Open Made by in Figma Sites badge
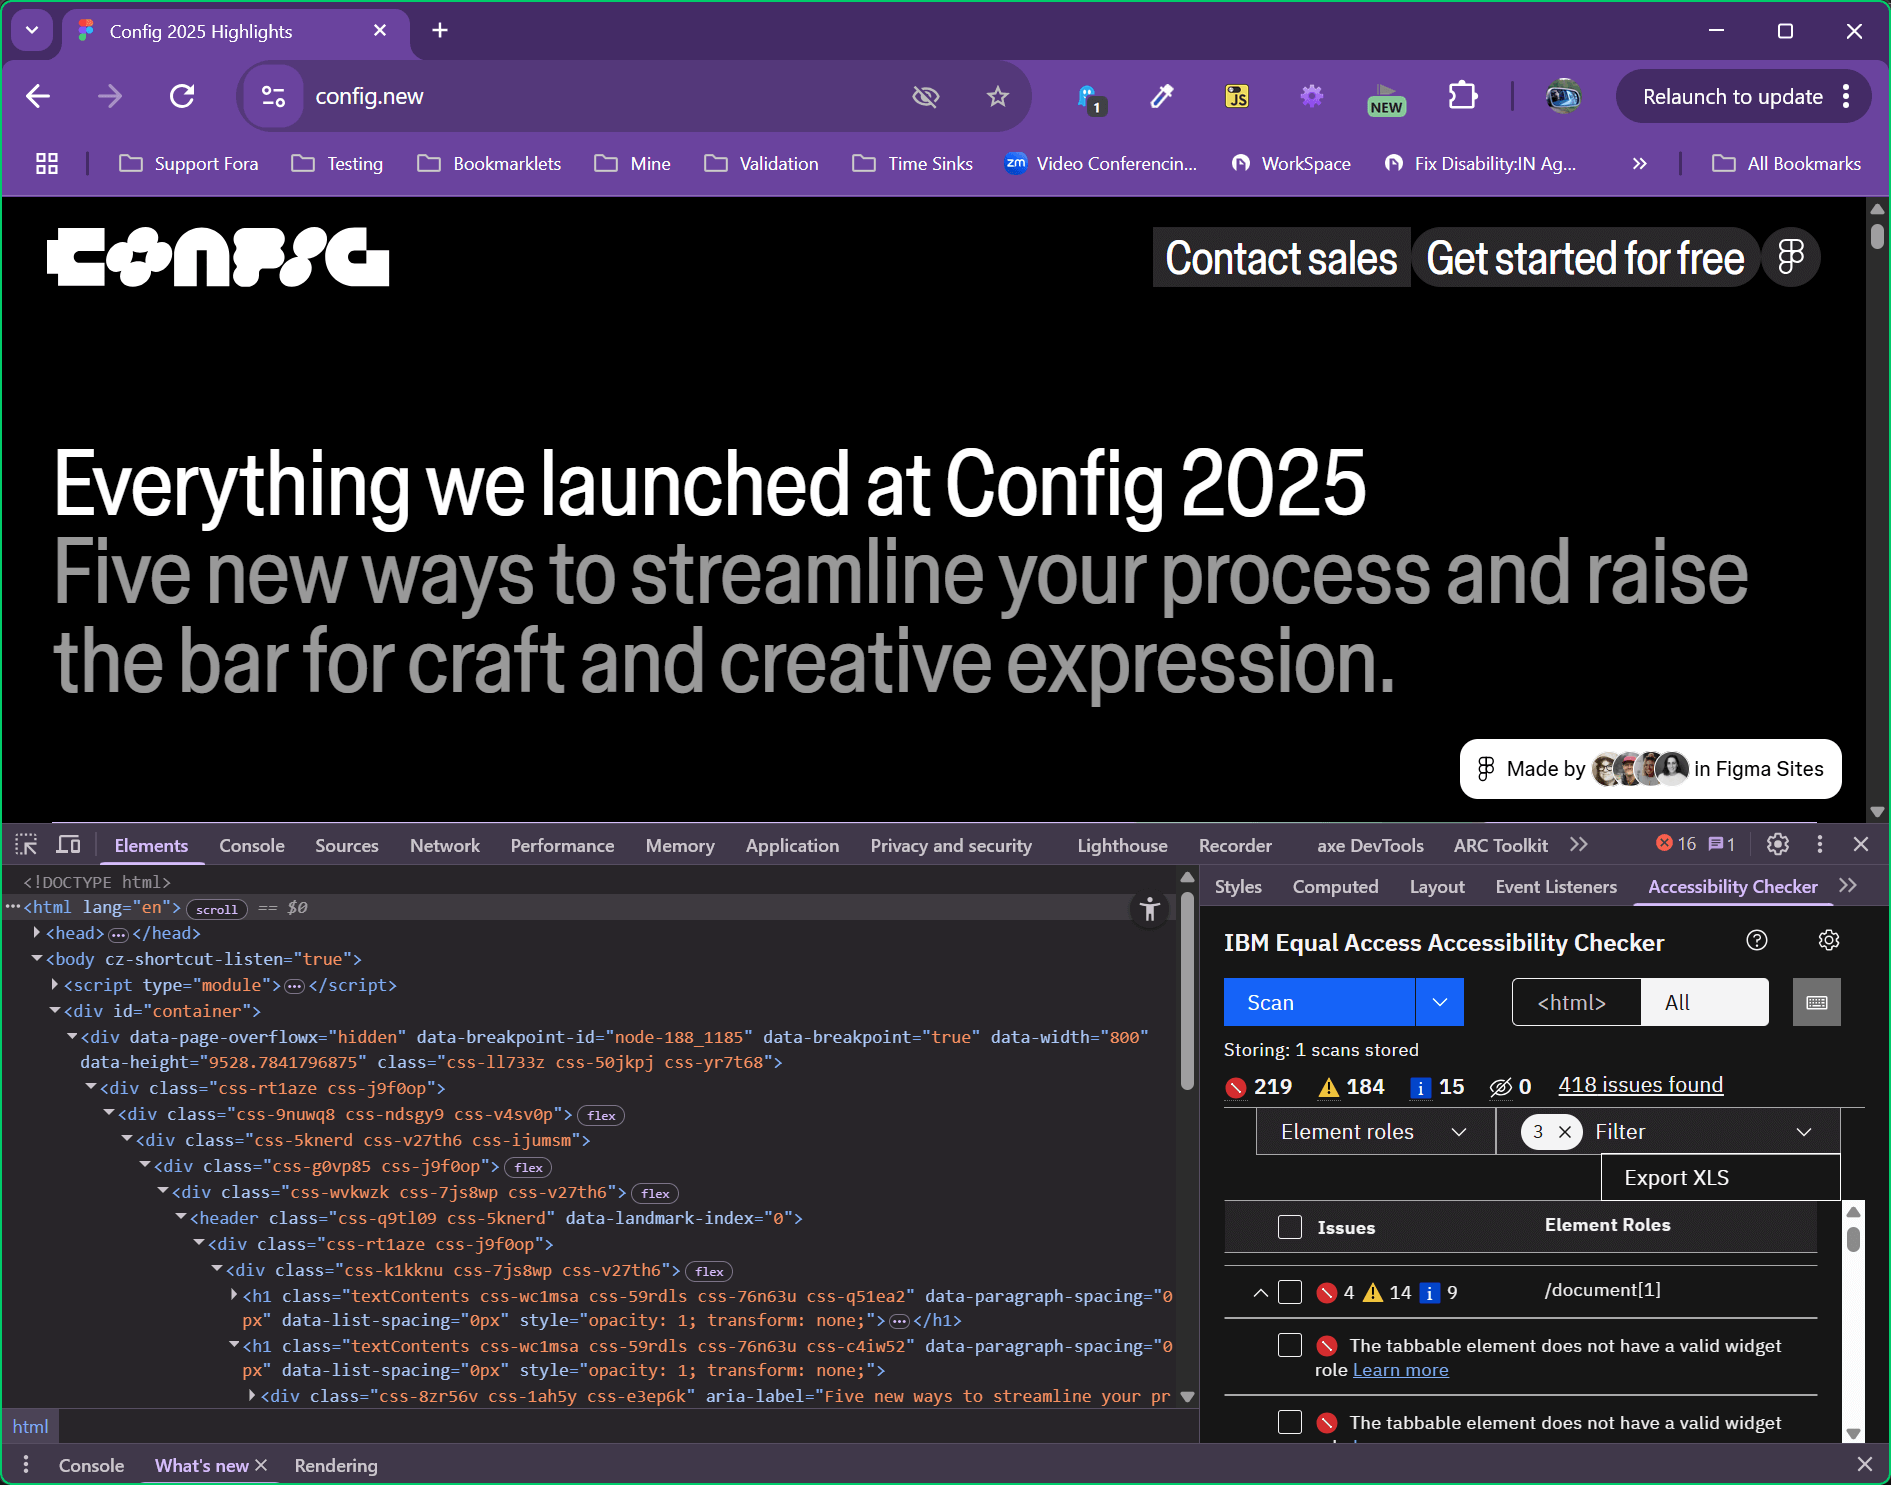This screenshot has height=1485, width=1891. [x=1650, y=768]
